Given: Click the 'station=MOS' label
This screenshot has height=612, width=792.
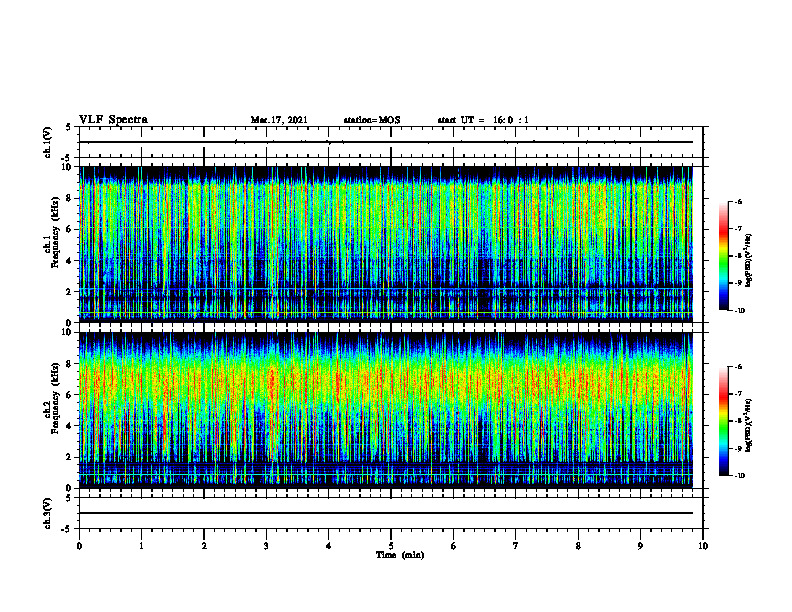Looking at the screenshot, I should tap(372, 120).
